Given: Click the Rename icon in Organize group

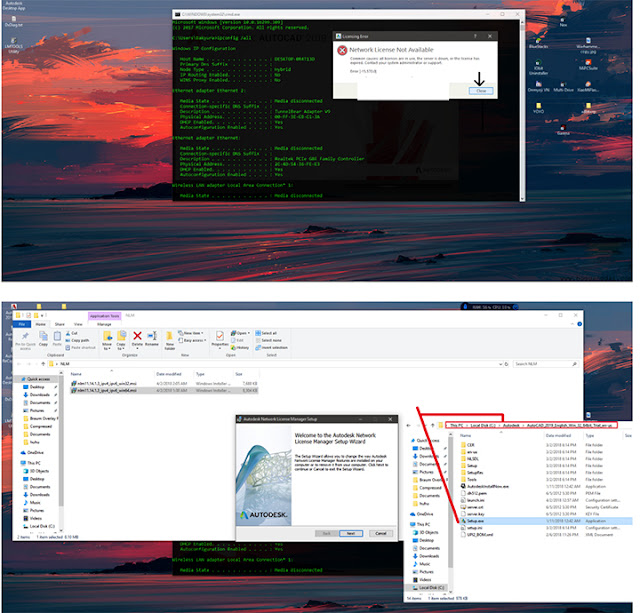Looking at the screenshot, I should click(x=152, y=336).
